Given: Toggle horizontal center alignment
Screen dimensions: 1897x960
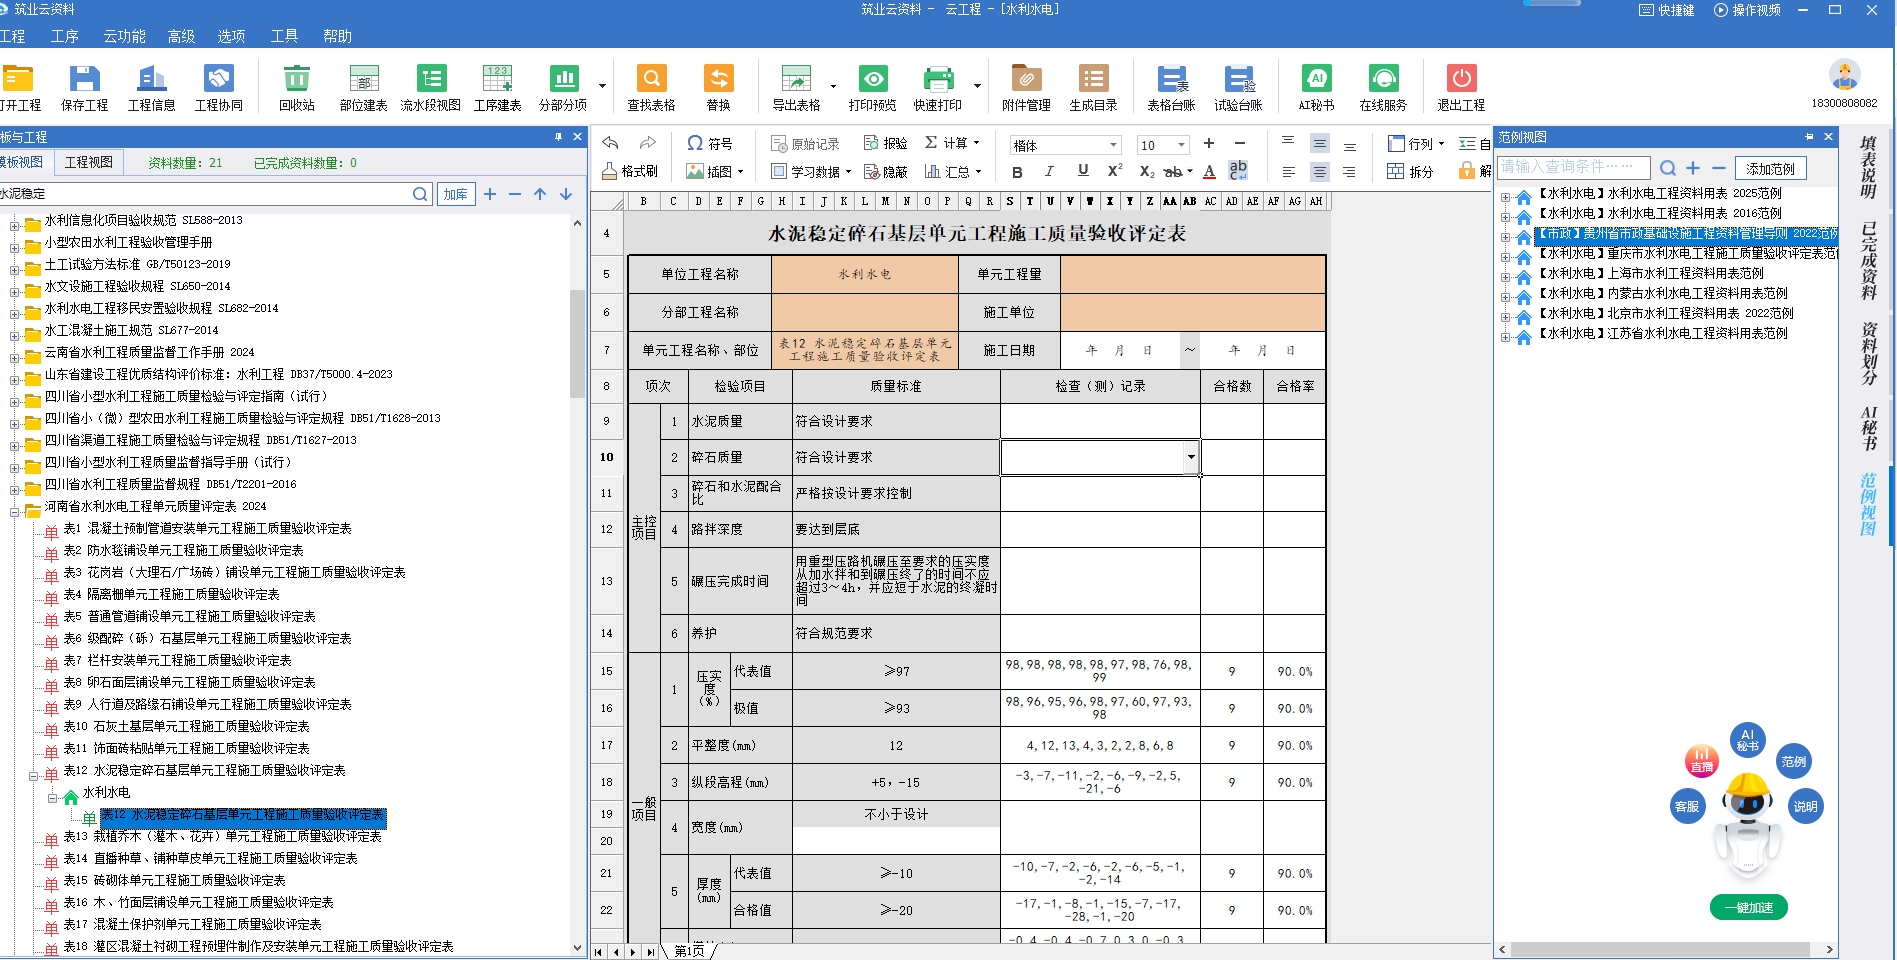Looking at the screenshot, I should pos(1320,172).
